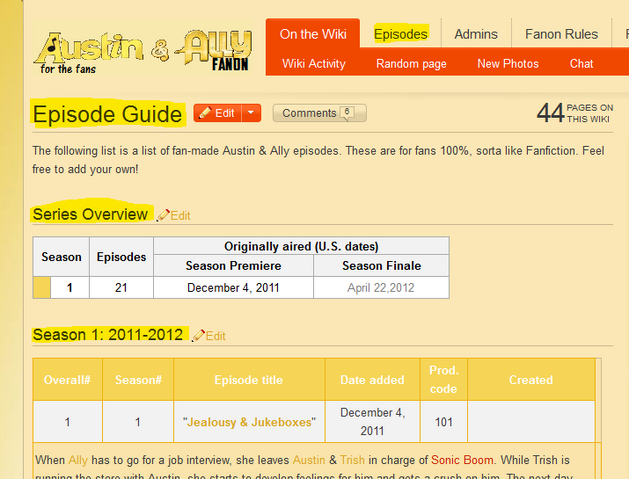Follow the Trish link in the summary
Screen dimensions: 629x479
(352, 460)
